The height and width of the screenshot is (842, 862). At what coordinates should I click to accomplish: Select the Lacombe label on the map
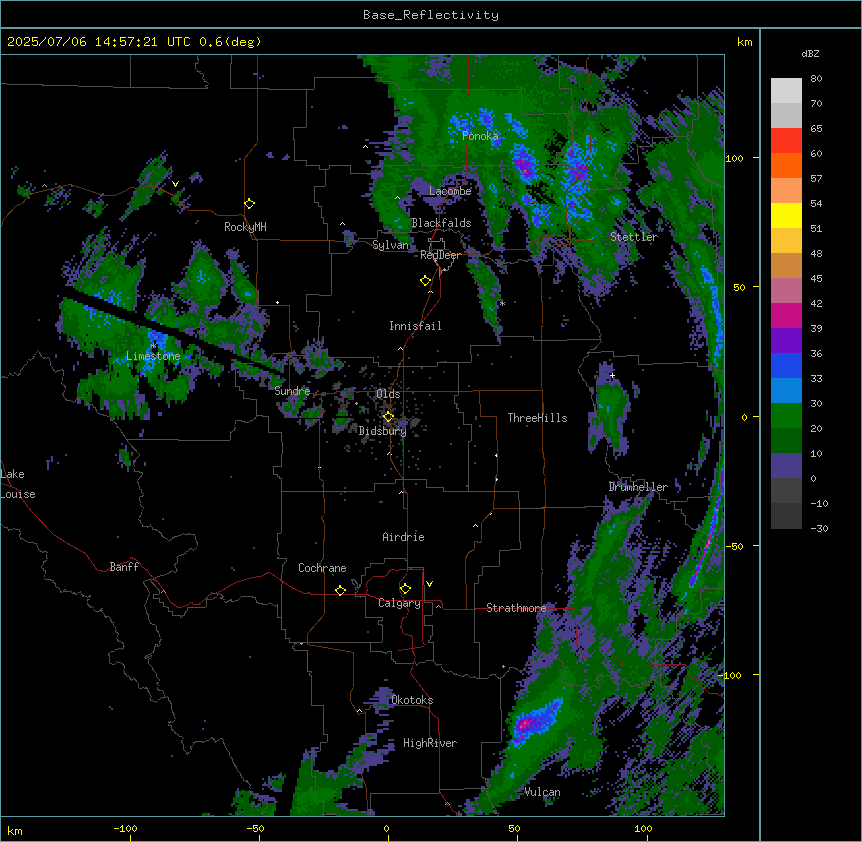tap(450, 191)
